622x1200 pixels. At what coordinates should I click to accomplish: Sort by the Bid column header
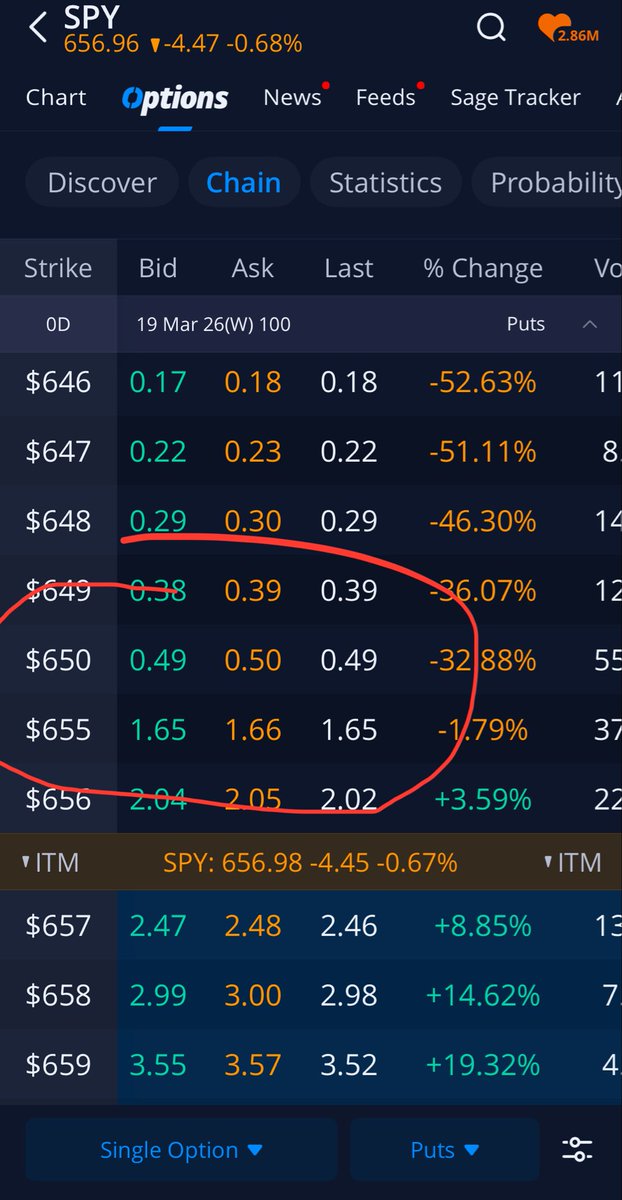(x=158, y=268)
